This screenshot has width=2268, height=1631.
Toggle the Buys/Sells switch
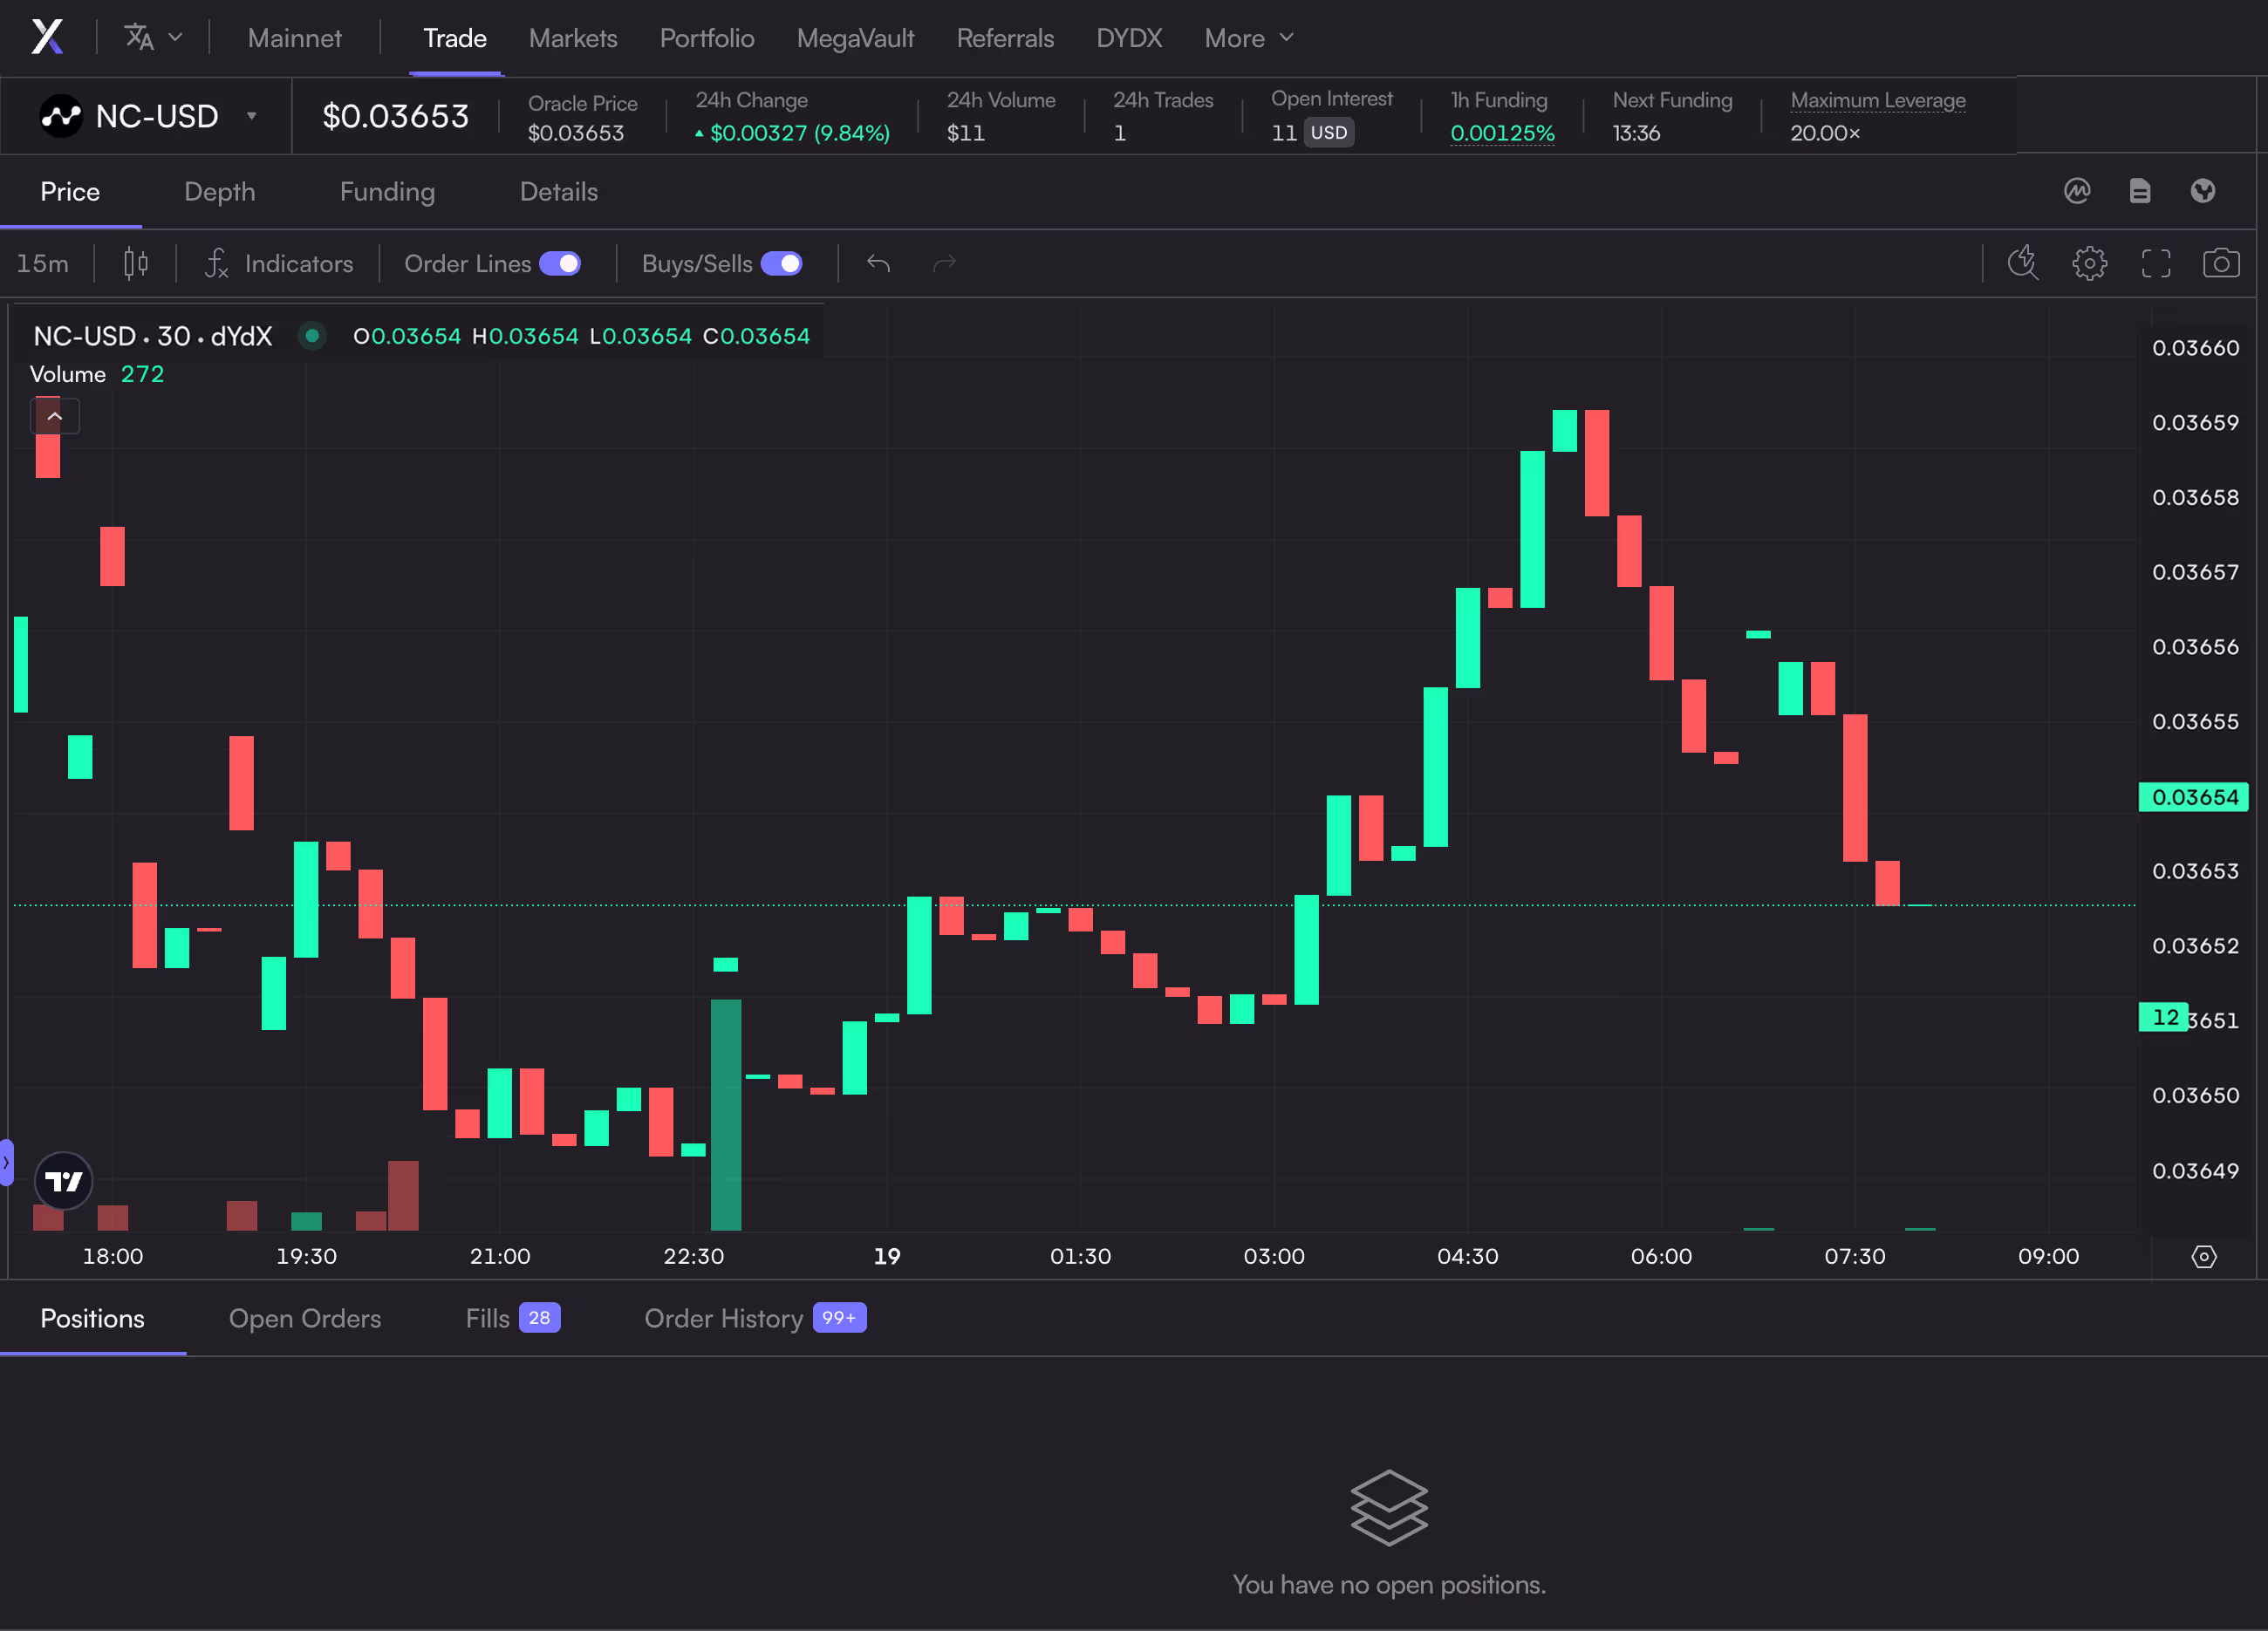click(781, 264)
